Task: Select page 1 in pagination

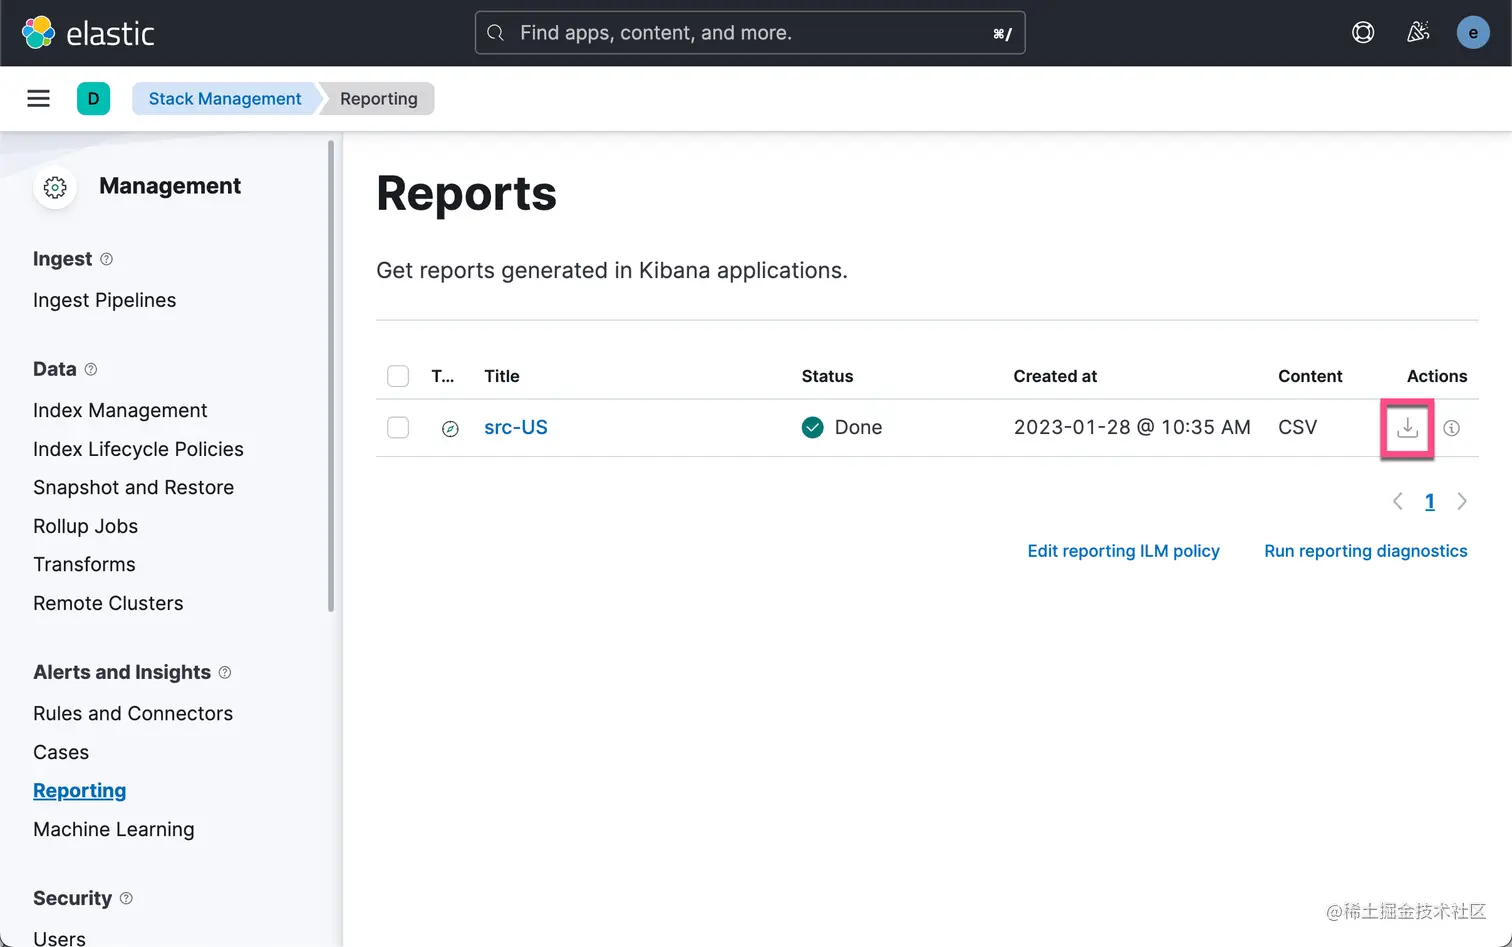Action: (1430, 502)
